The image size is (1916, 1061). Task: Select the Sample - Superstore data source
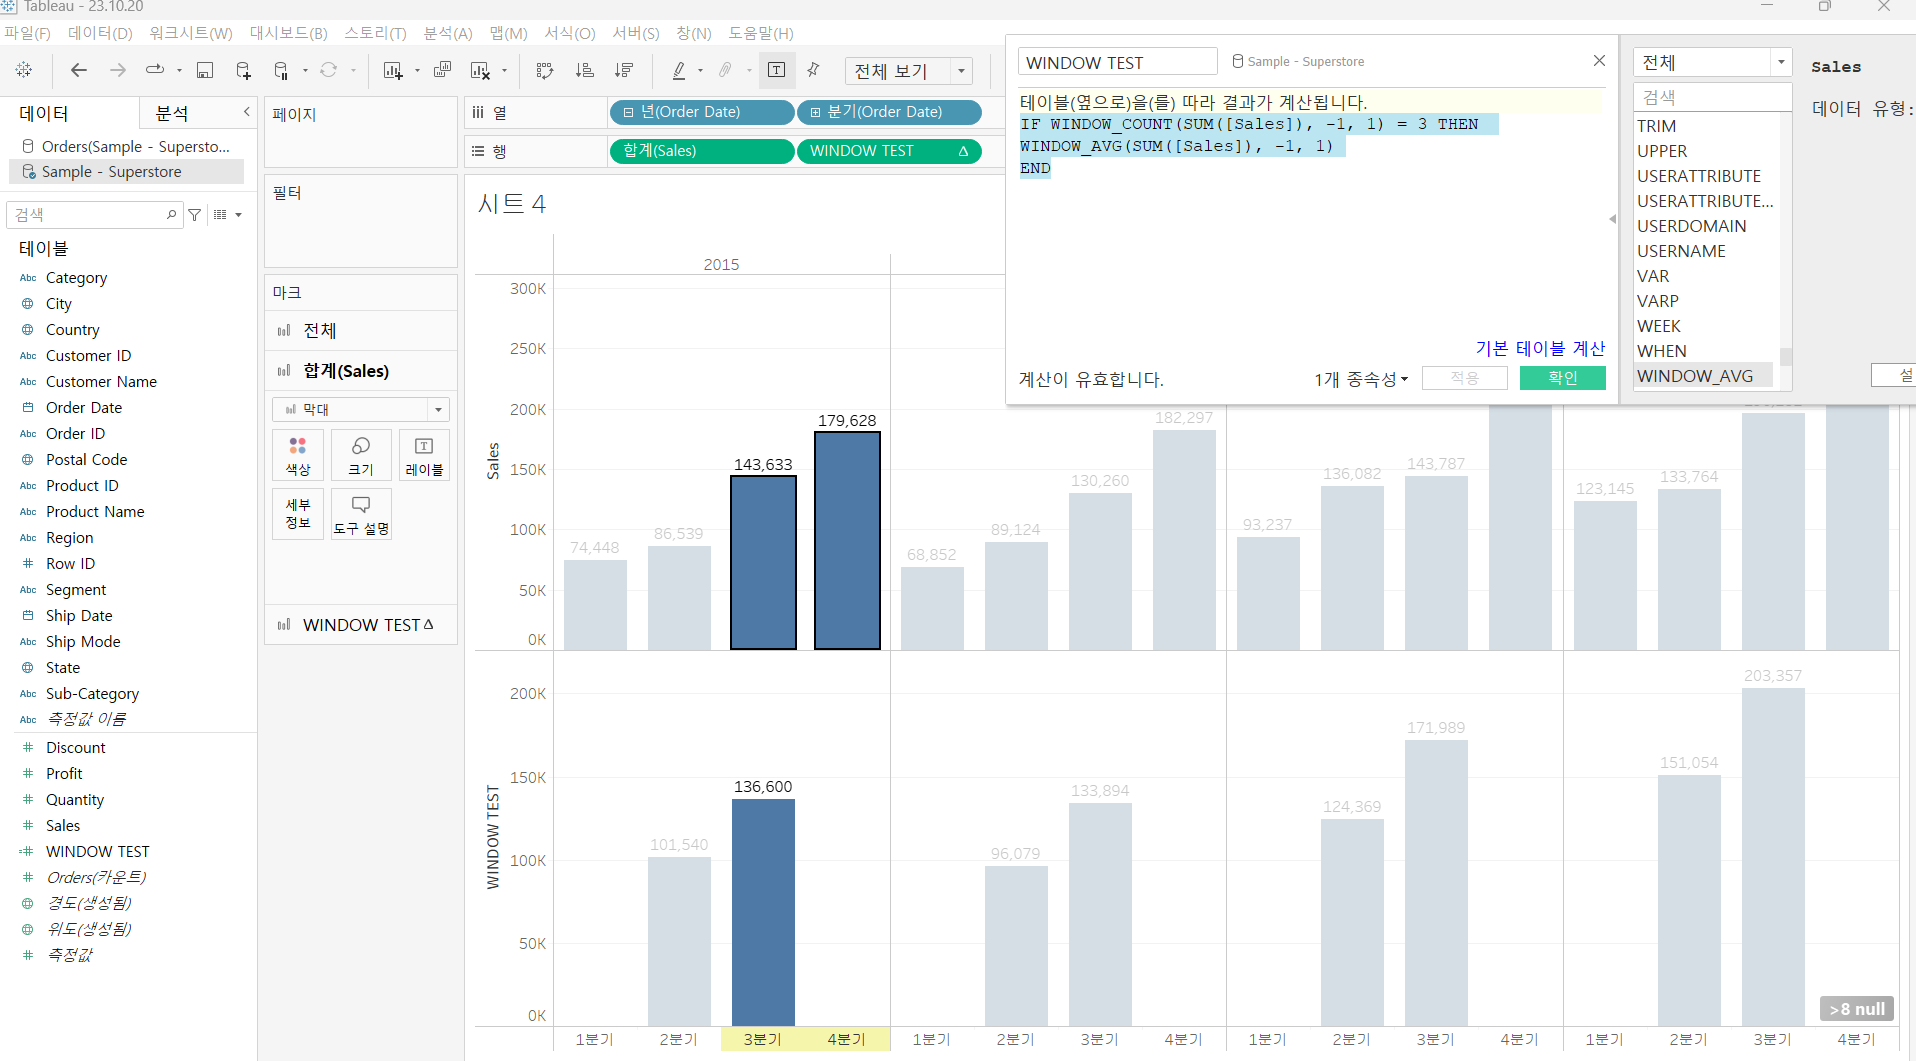tap(126, 172)
